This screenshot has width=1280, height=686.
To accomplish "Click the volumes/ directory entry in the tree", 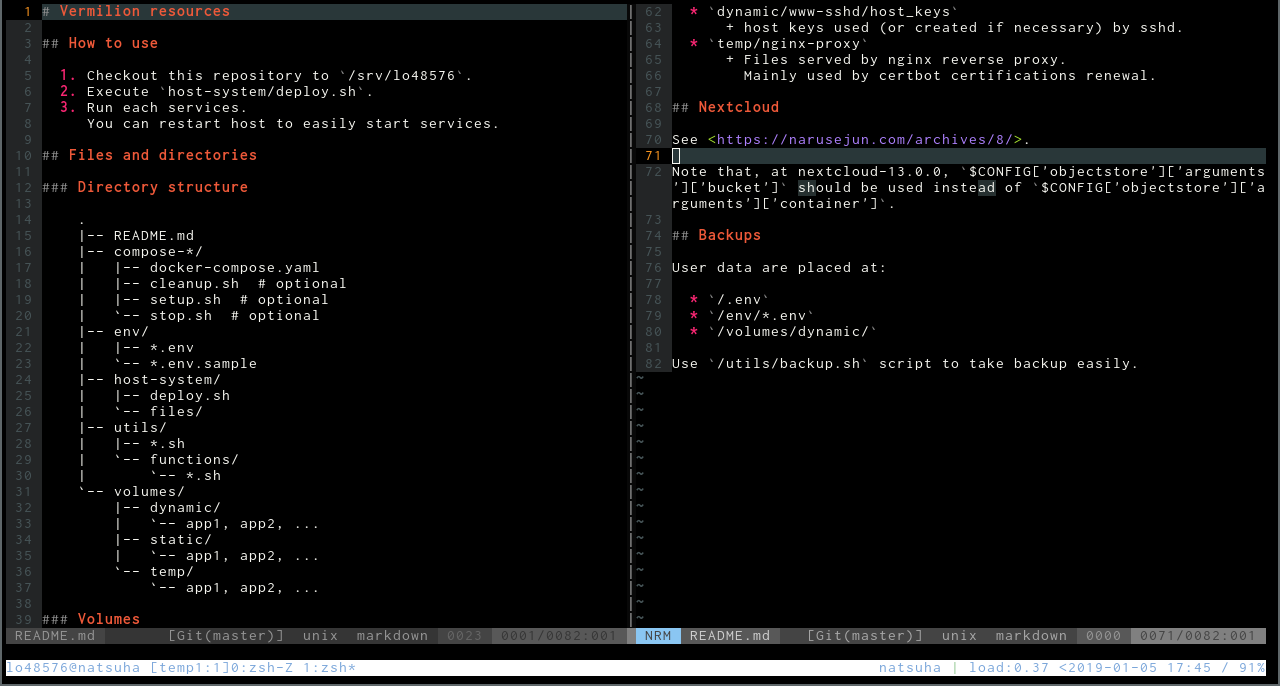I will pos(149,491).
